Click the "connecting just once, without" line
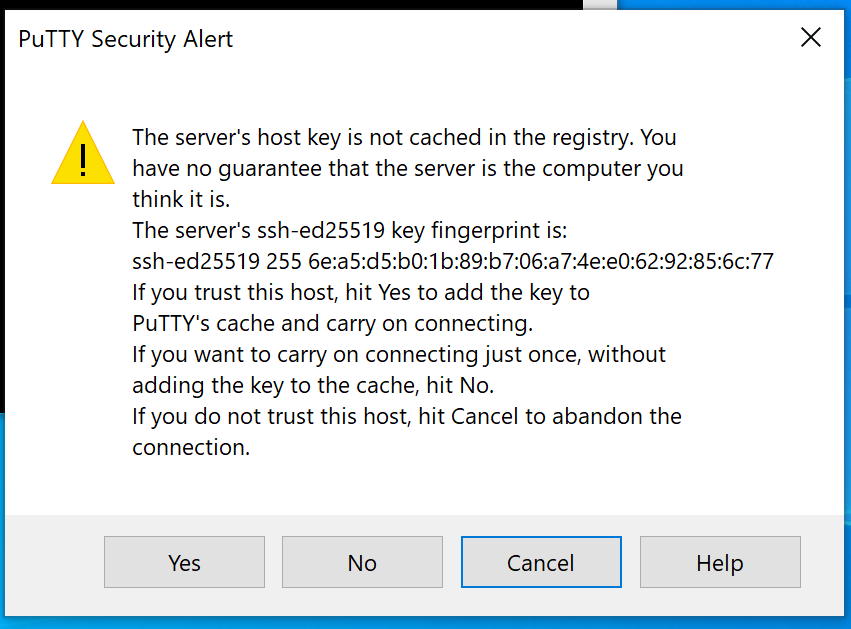The image size is (851, 629). pyautogui.click(x=398, y=355)
